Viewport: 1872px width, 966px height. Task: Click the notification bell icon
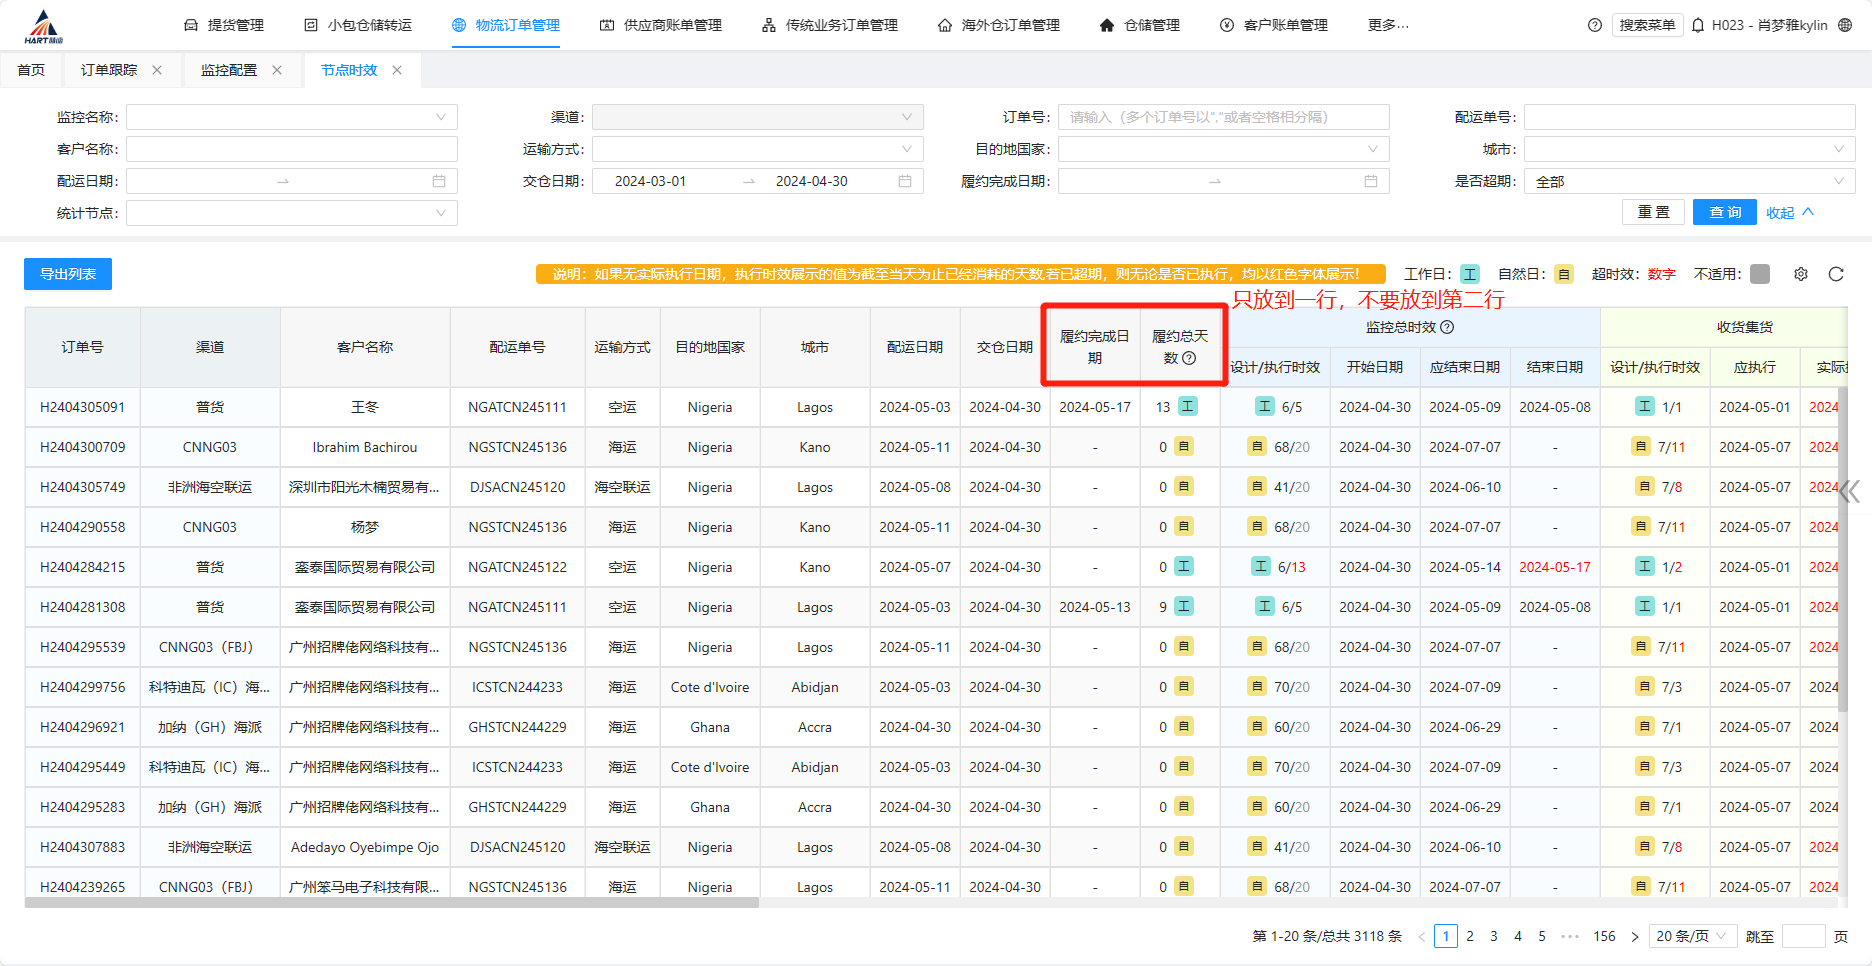pos(1698,25)
